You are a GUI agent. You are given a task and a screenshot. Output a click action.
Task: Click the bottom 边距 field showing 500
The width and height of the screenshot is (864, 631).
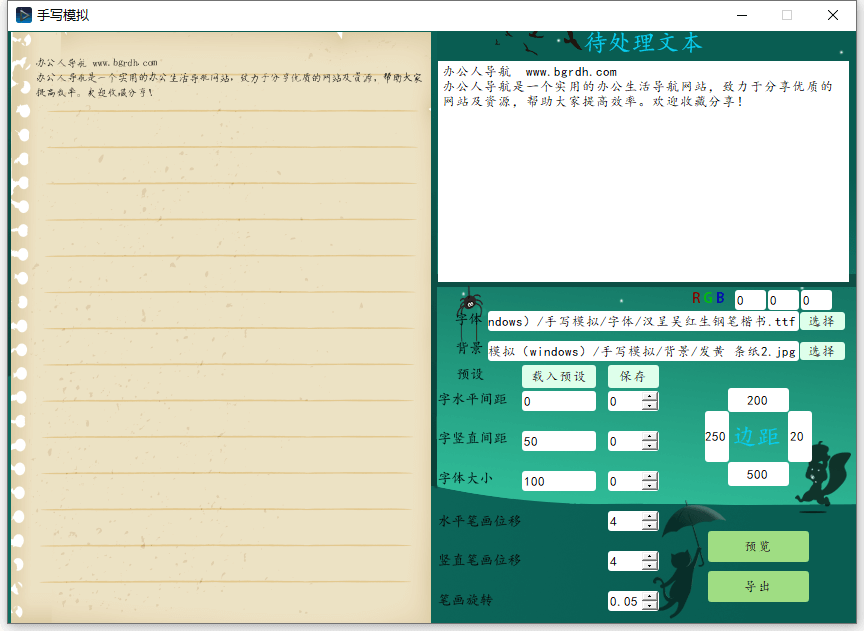click(x=757, y=474)
